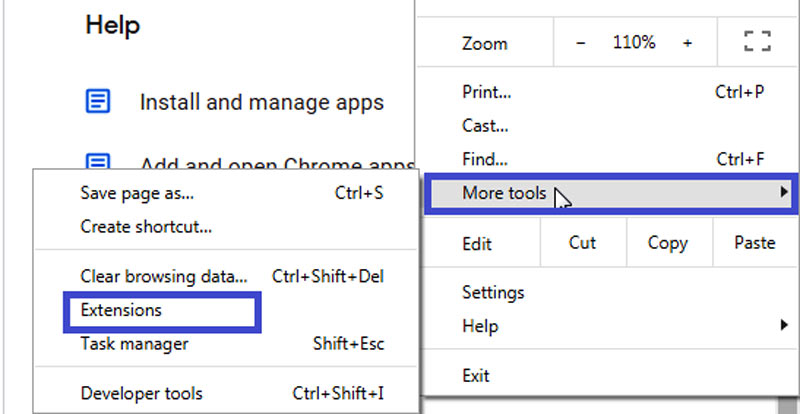
Task: Open Settings from the Chrome menu
Action: [493, 293]
